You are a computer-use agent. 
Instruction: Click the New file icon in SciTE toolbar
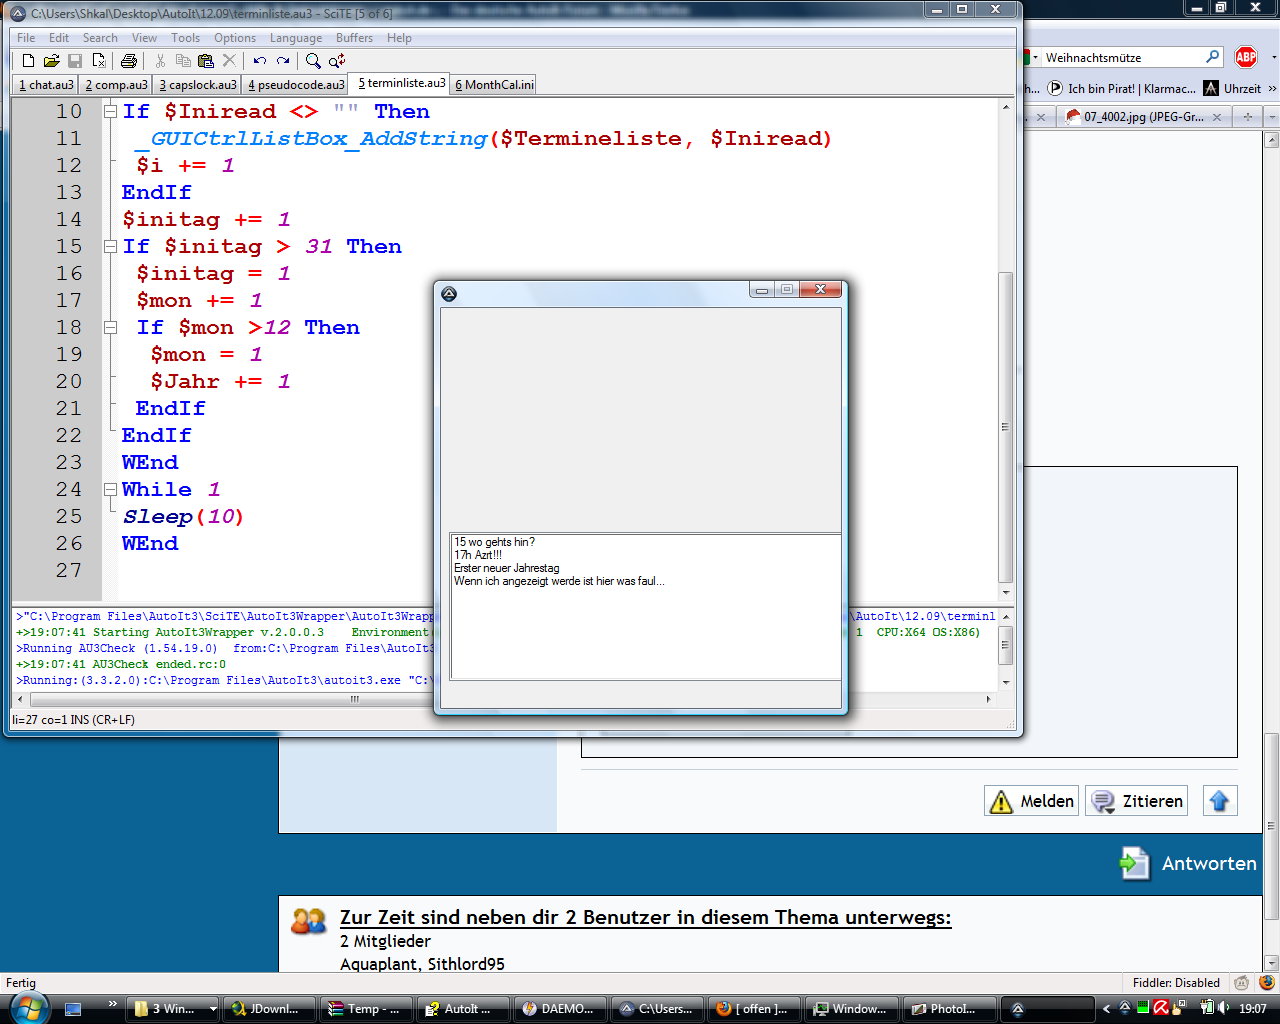[x=28, y=61]
